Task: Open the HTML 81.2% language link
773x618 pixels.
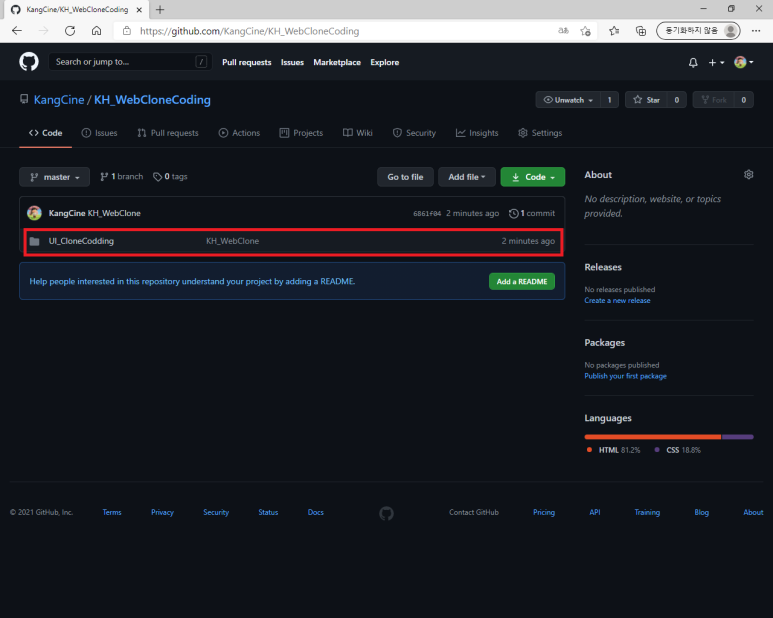Action: point(613,450)
